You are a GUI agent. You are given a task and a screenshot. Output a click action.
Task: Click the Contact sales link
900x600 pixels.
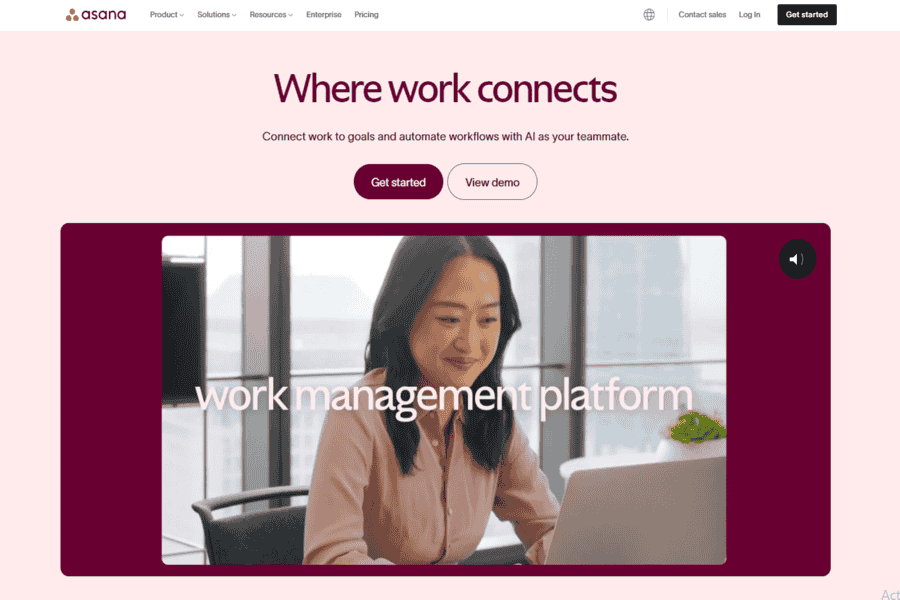pos(702,14)
